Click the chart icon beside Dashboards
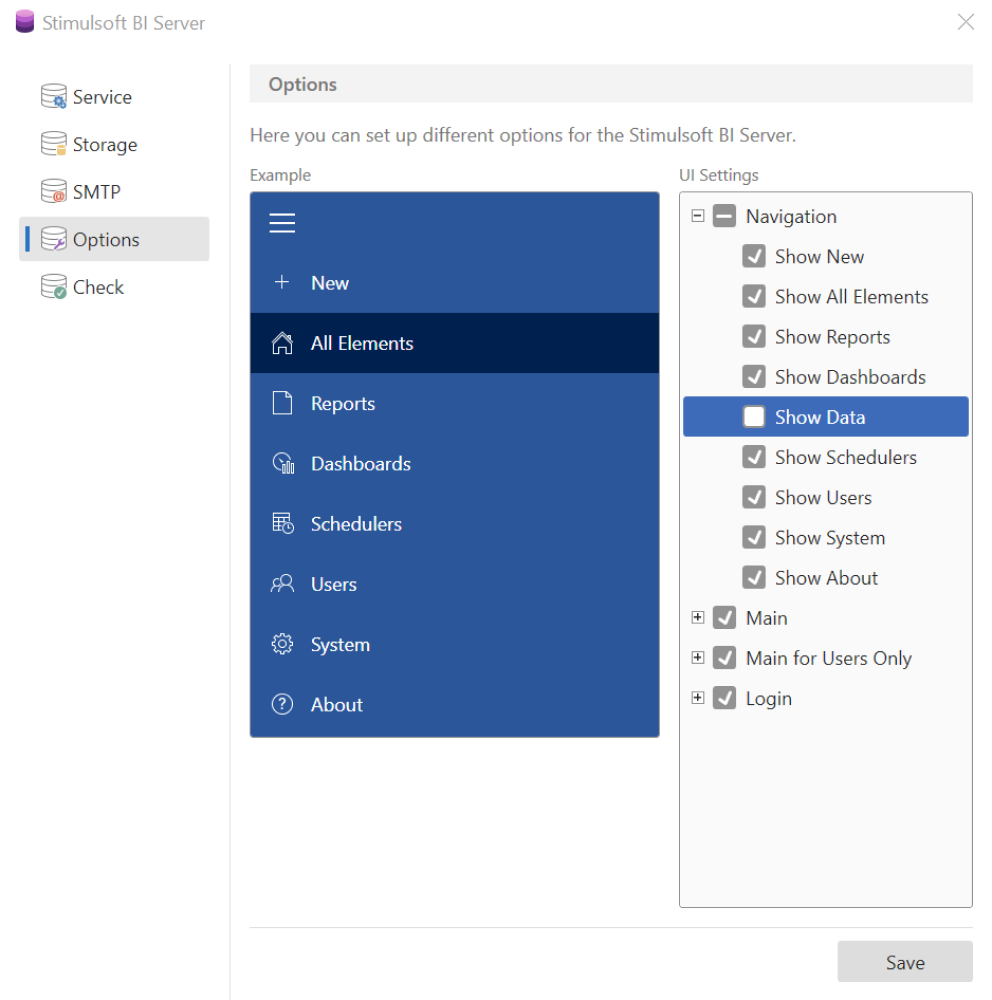Viewport: 992px width, 1000px height. 283,464
